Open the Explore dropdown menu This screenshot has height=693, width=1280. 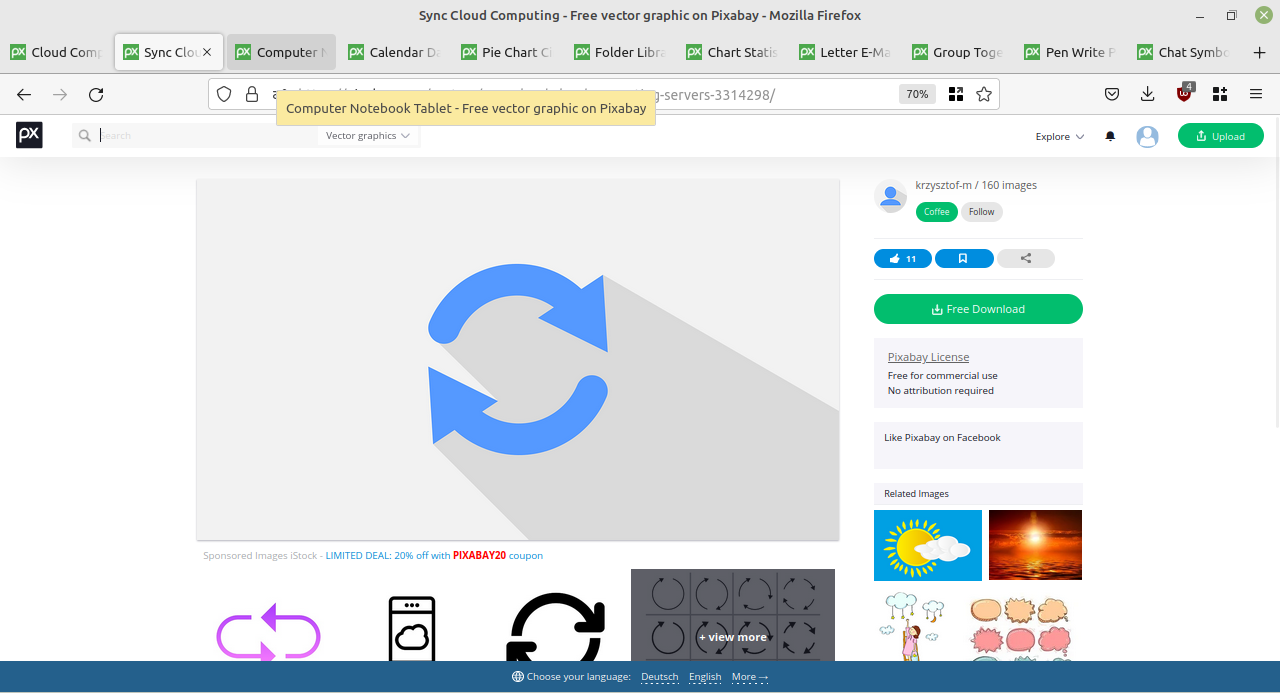[x=1060, y=137]
